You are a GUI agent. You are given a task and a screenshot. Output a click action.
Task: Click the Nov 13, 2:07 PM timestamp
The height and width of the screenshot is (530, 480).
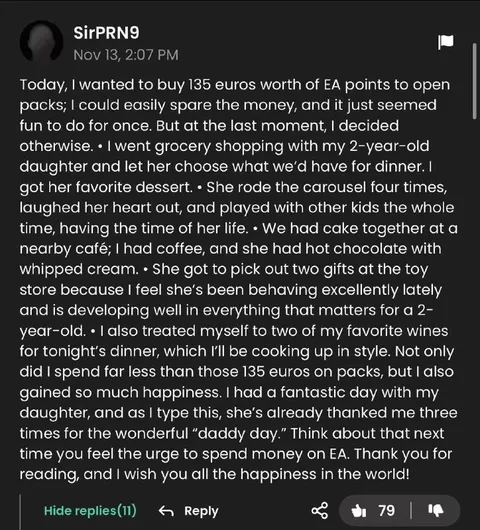[126, 55]
